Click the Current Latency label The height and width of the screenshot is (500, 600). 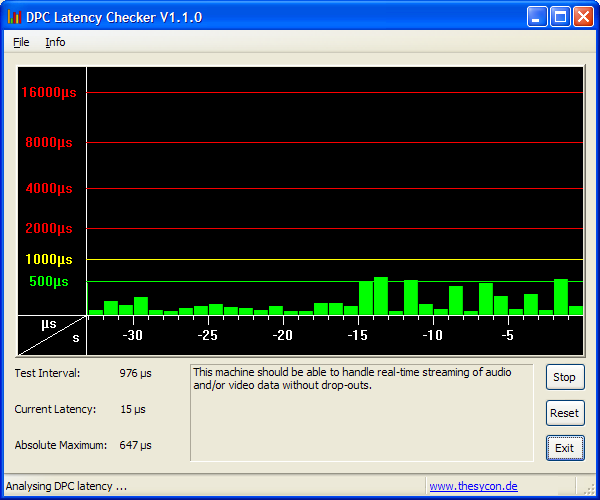(55, 409)
